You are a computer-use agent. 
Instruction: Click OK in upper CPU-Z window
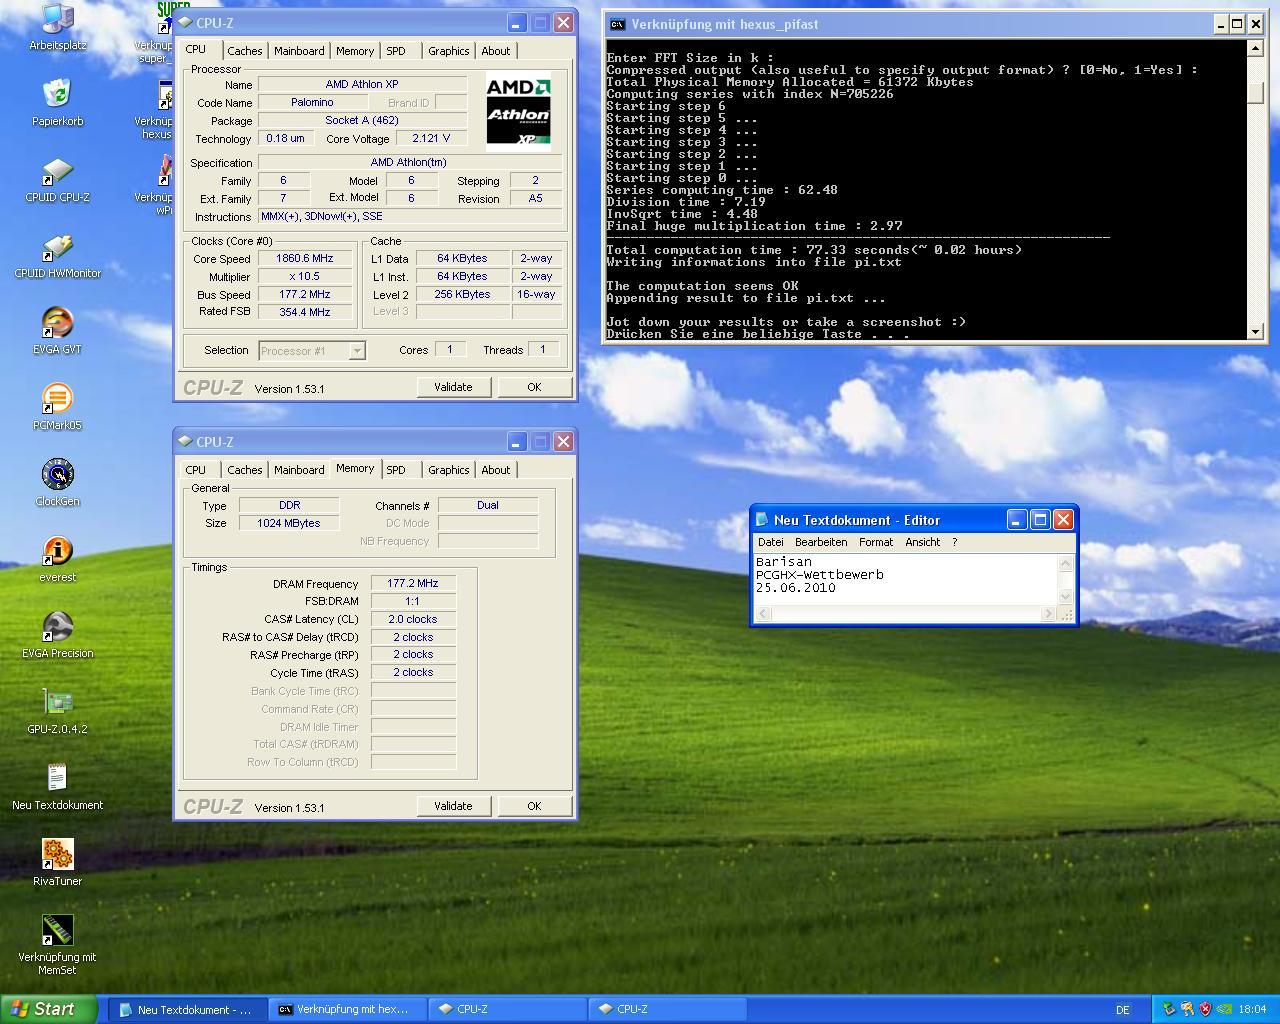(x=534, y=387)
